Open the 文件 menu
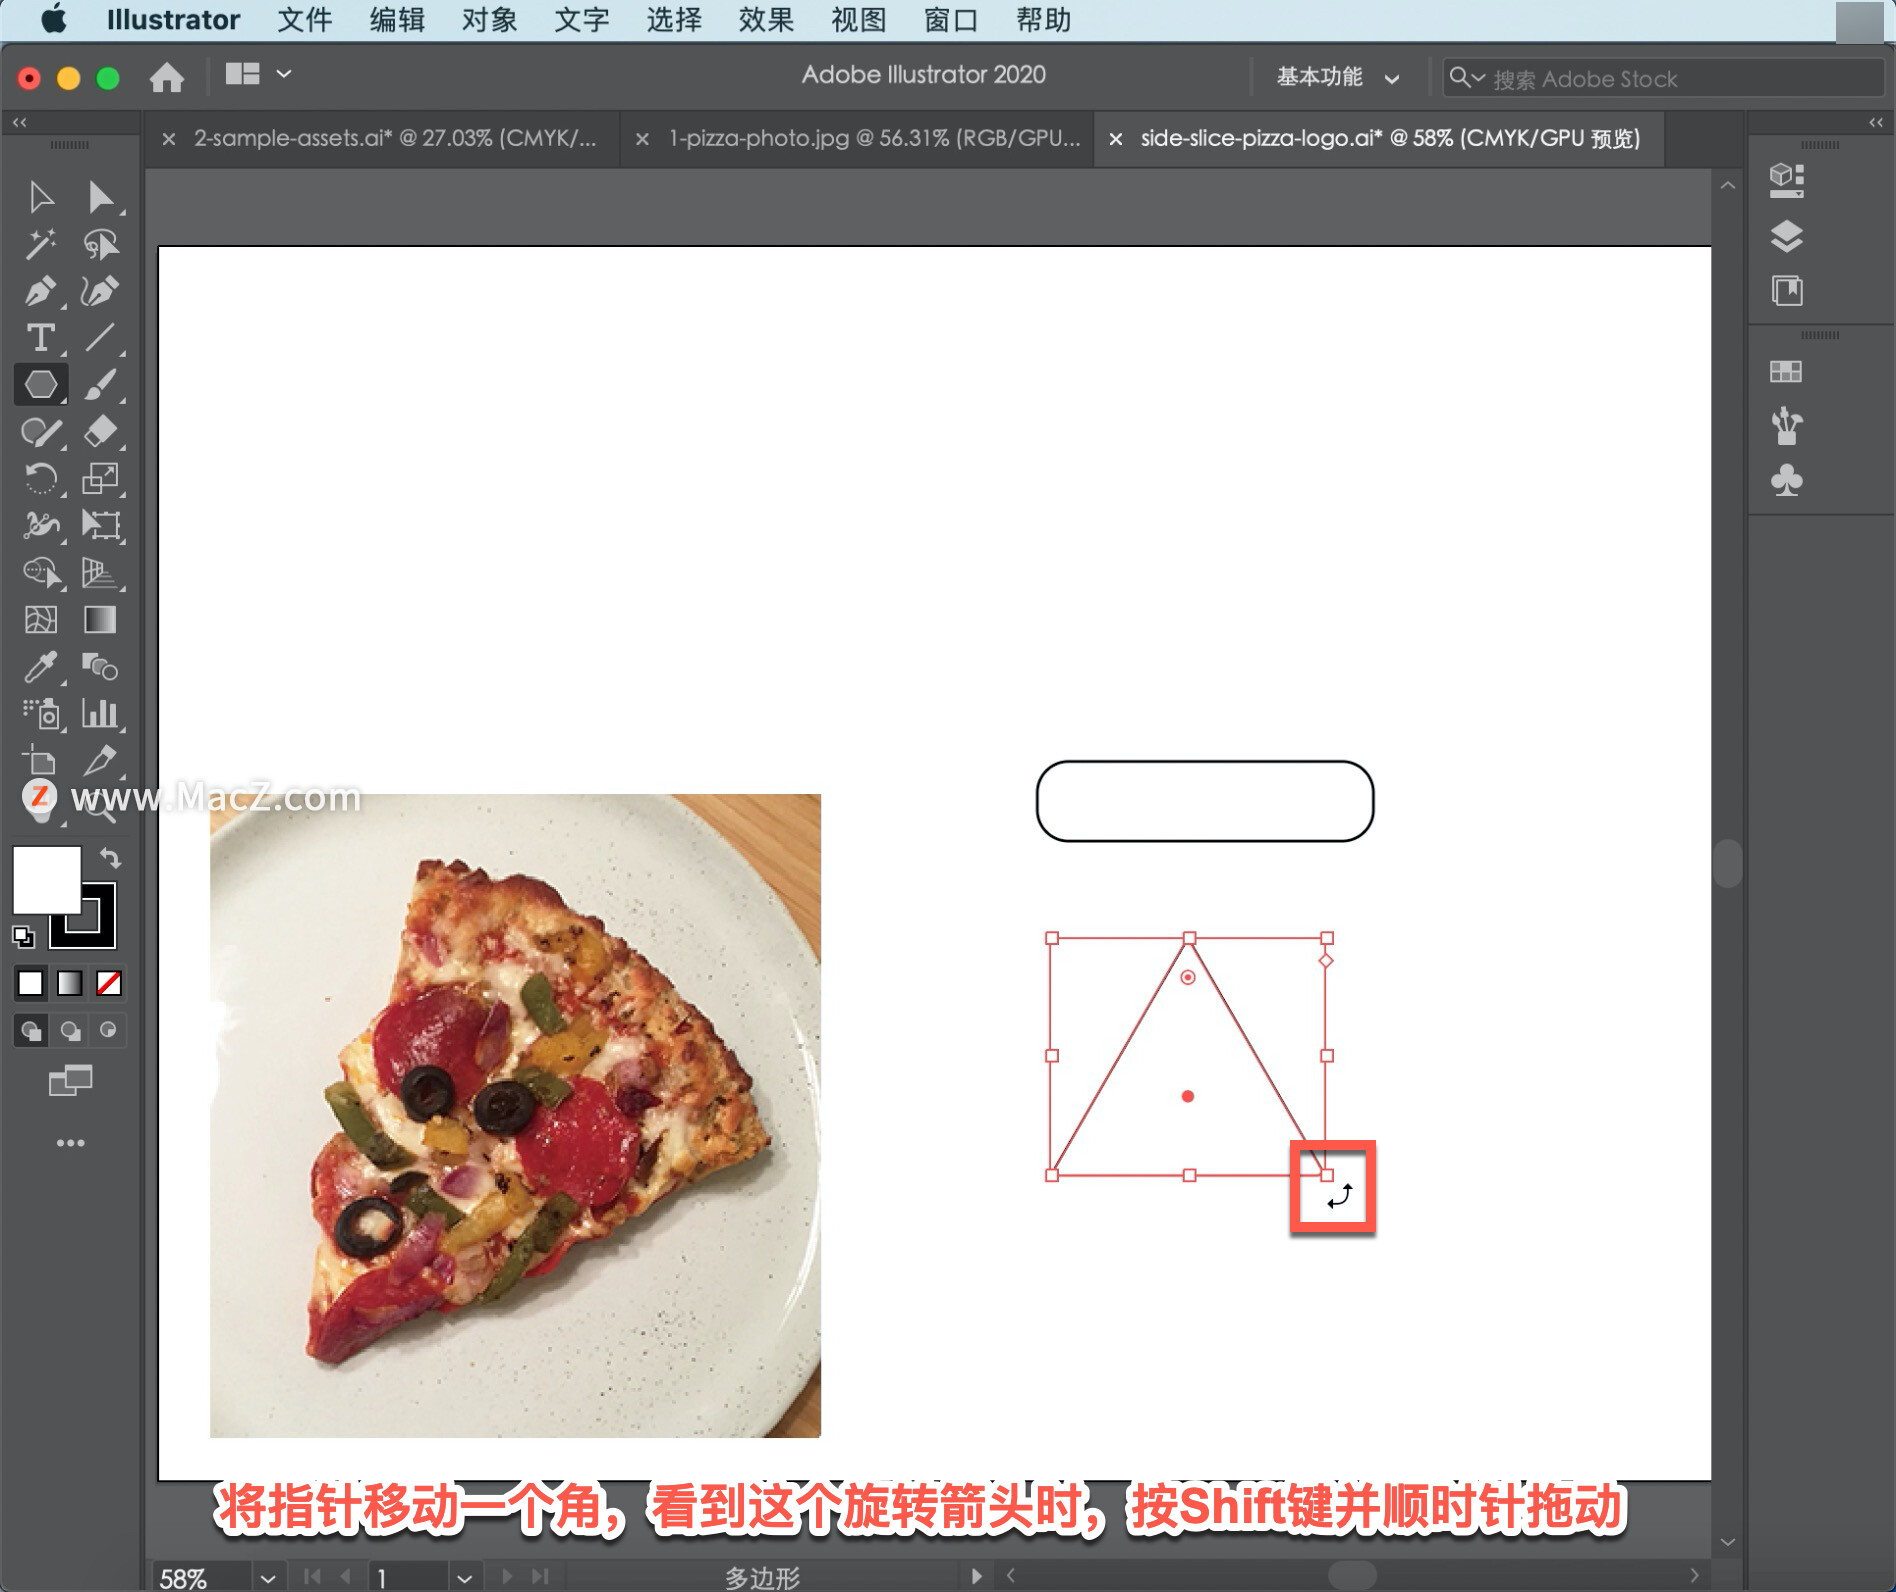Screen dimensions: 1896x1592 click(x=304, y=20)
